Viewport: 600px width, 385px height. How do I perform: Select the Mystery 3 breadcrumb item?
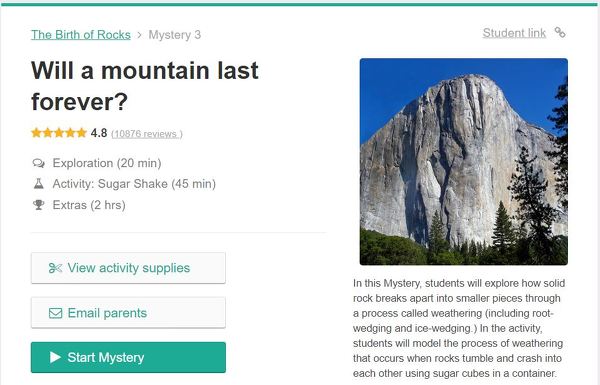[174, 35]
